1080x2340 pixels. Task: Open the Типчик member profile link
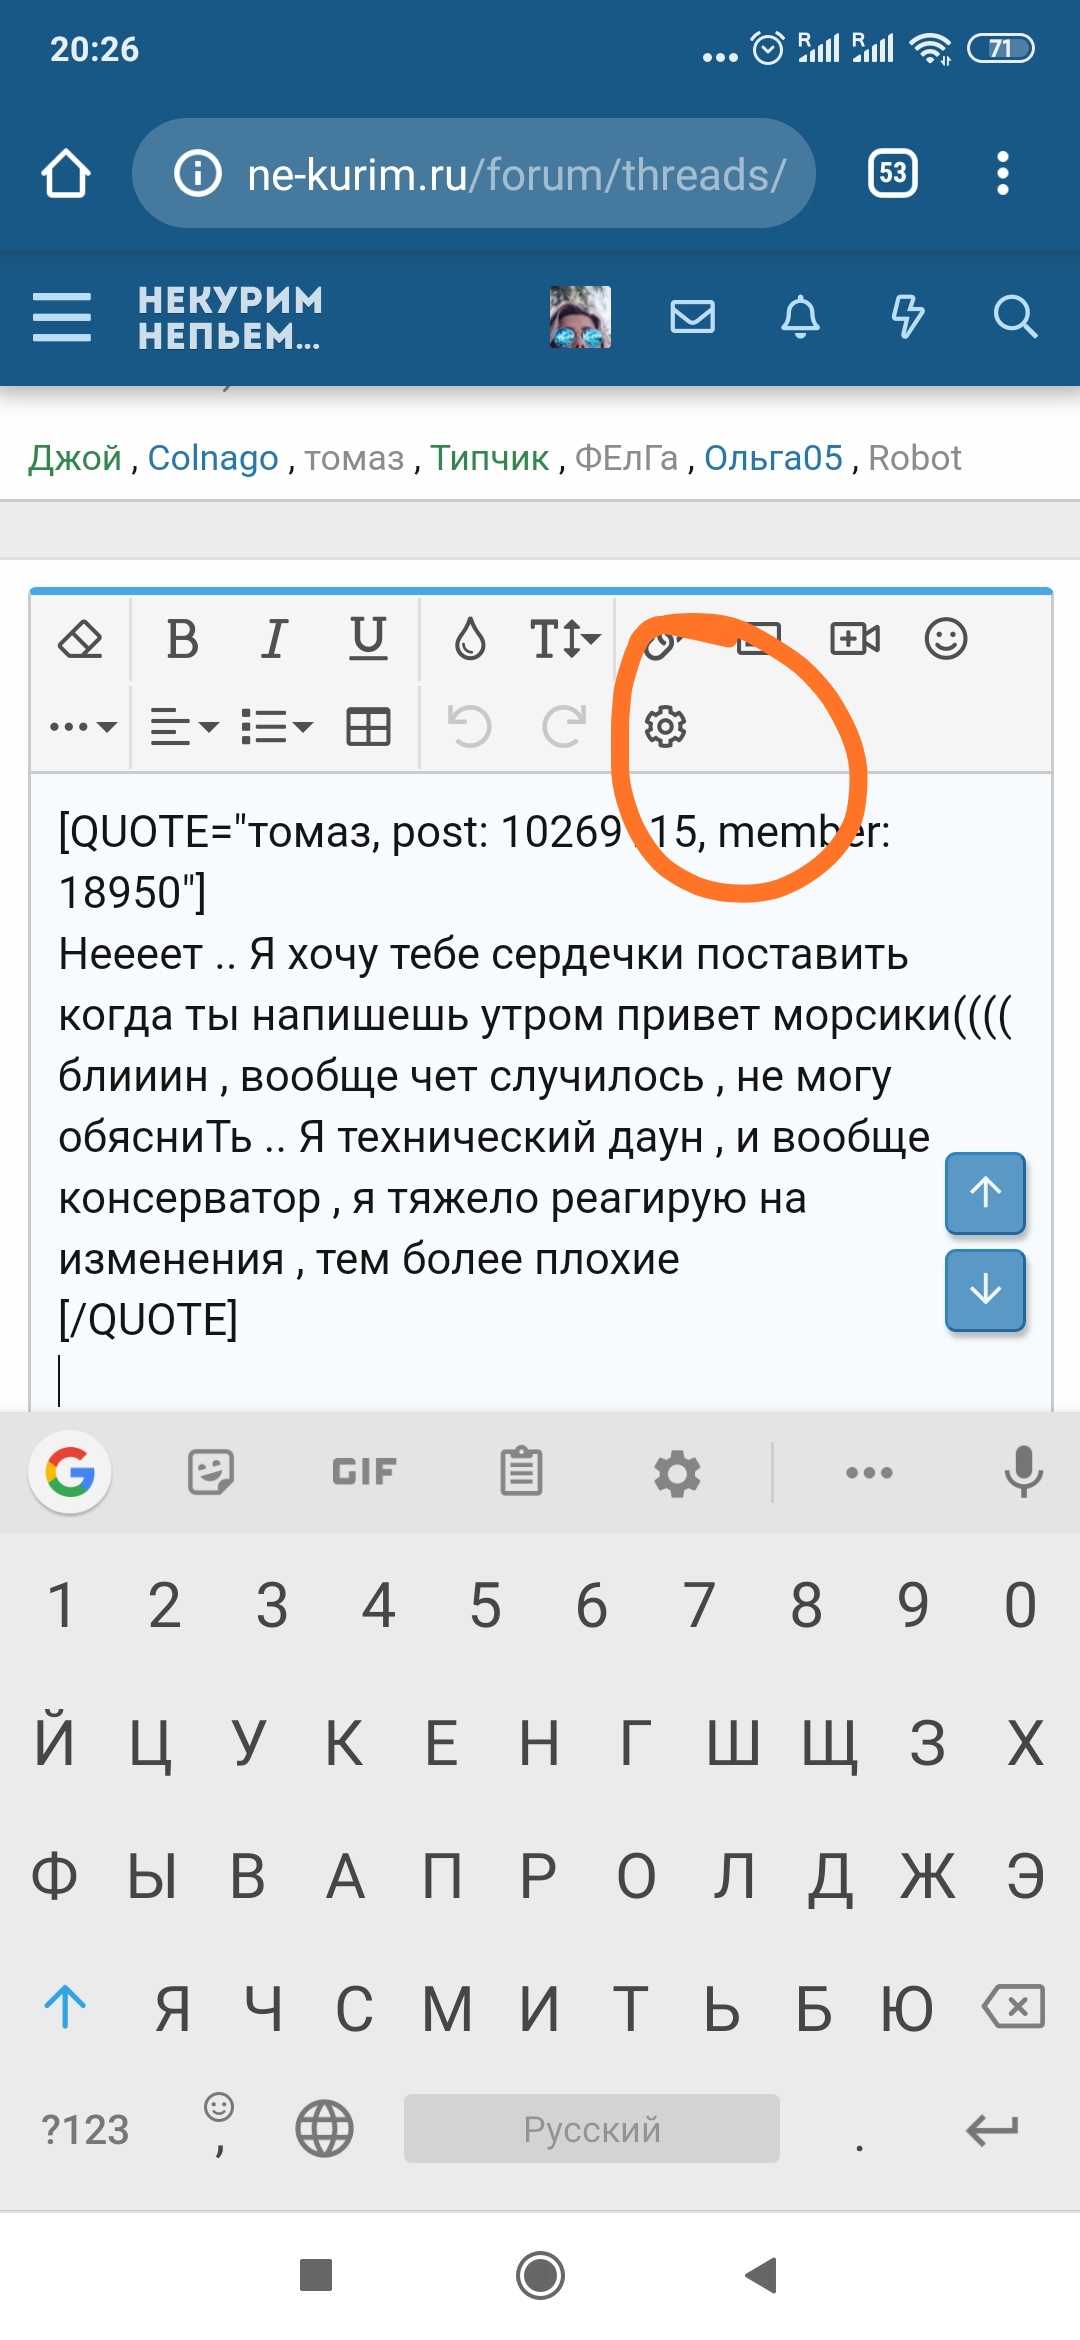pos(490,458)
